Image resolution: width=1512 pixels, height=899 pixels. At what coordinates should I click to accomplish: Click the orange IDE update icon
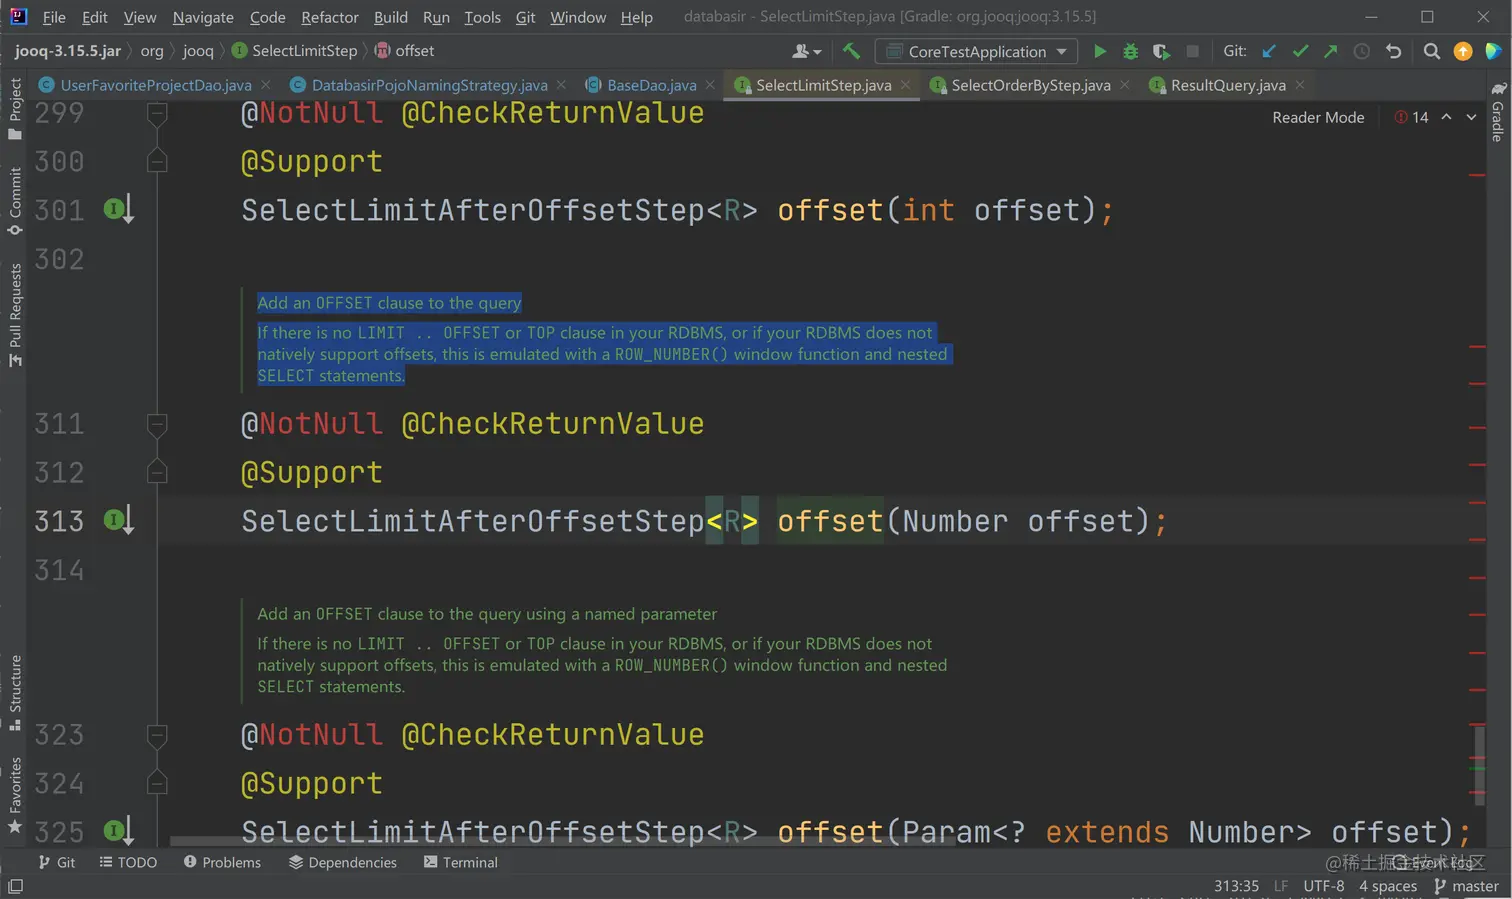1463,51
